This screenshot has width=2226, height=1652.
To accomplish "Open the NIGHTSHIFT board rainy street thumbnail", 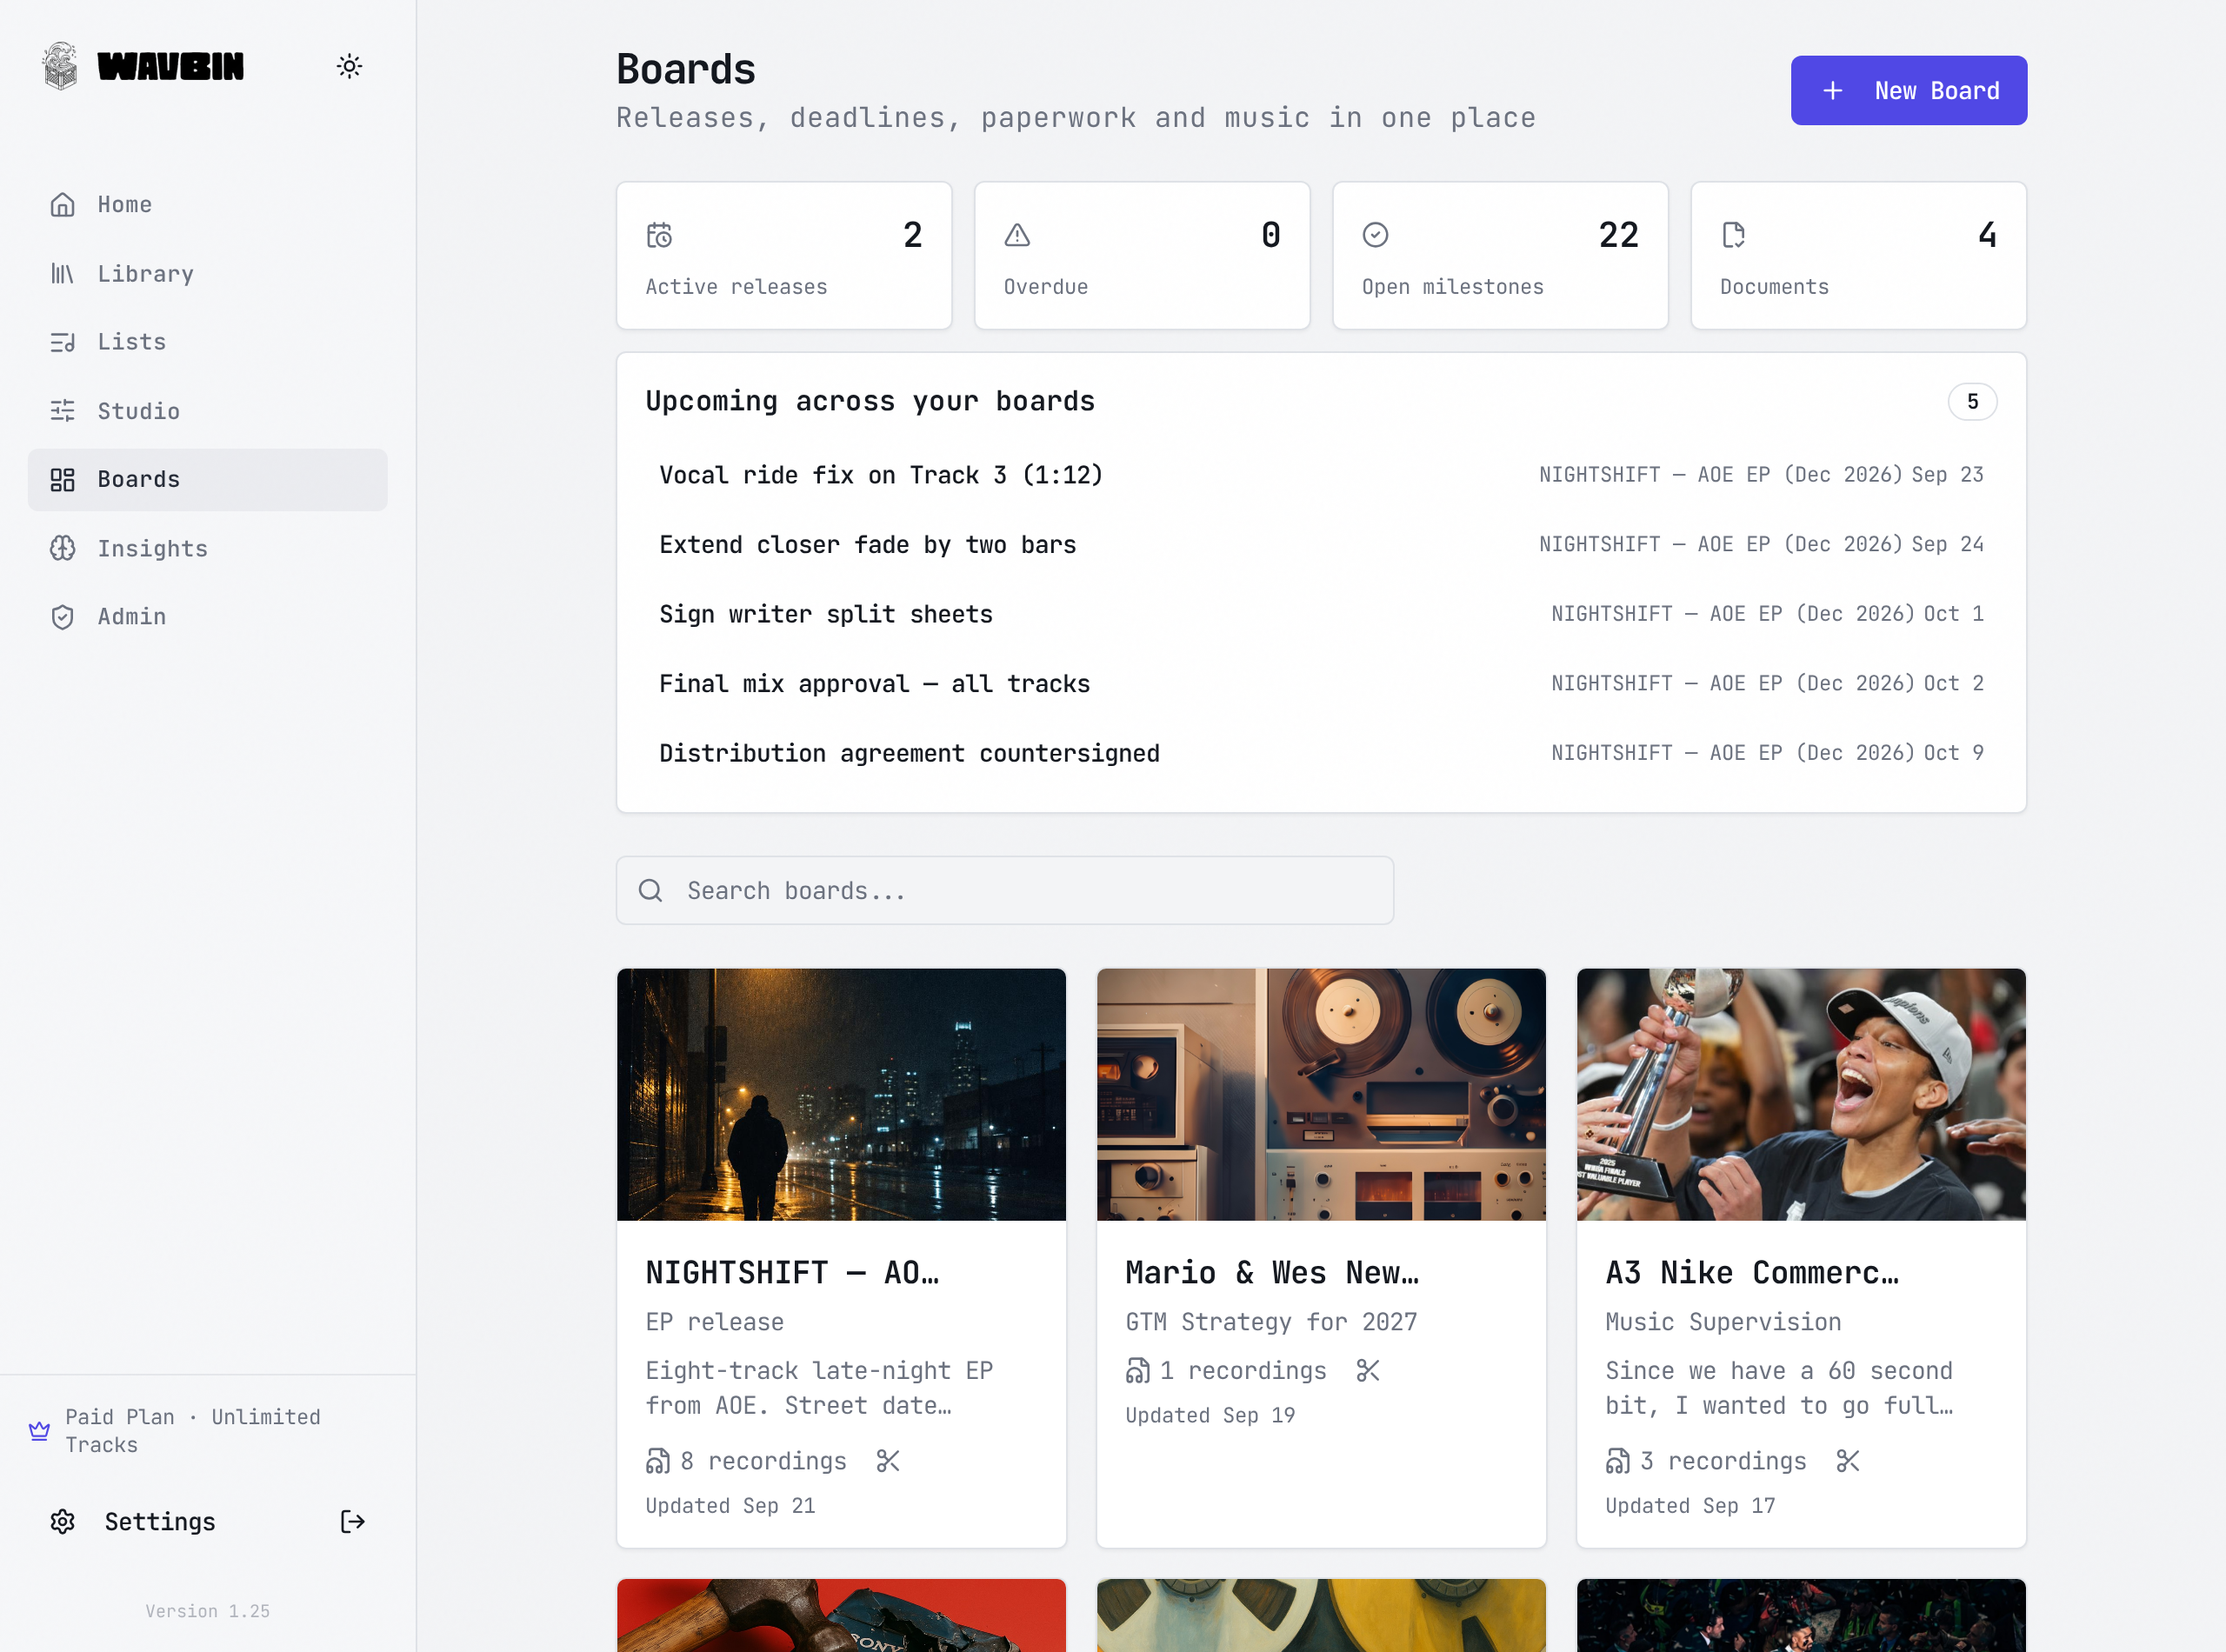I will [x=841, y=1094].
